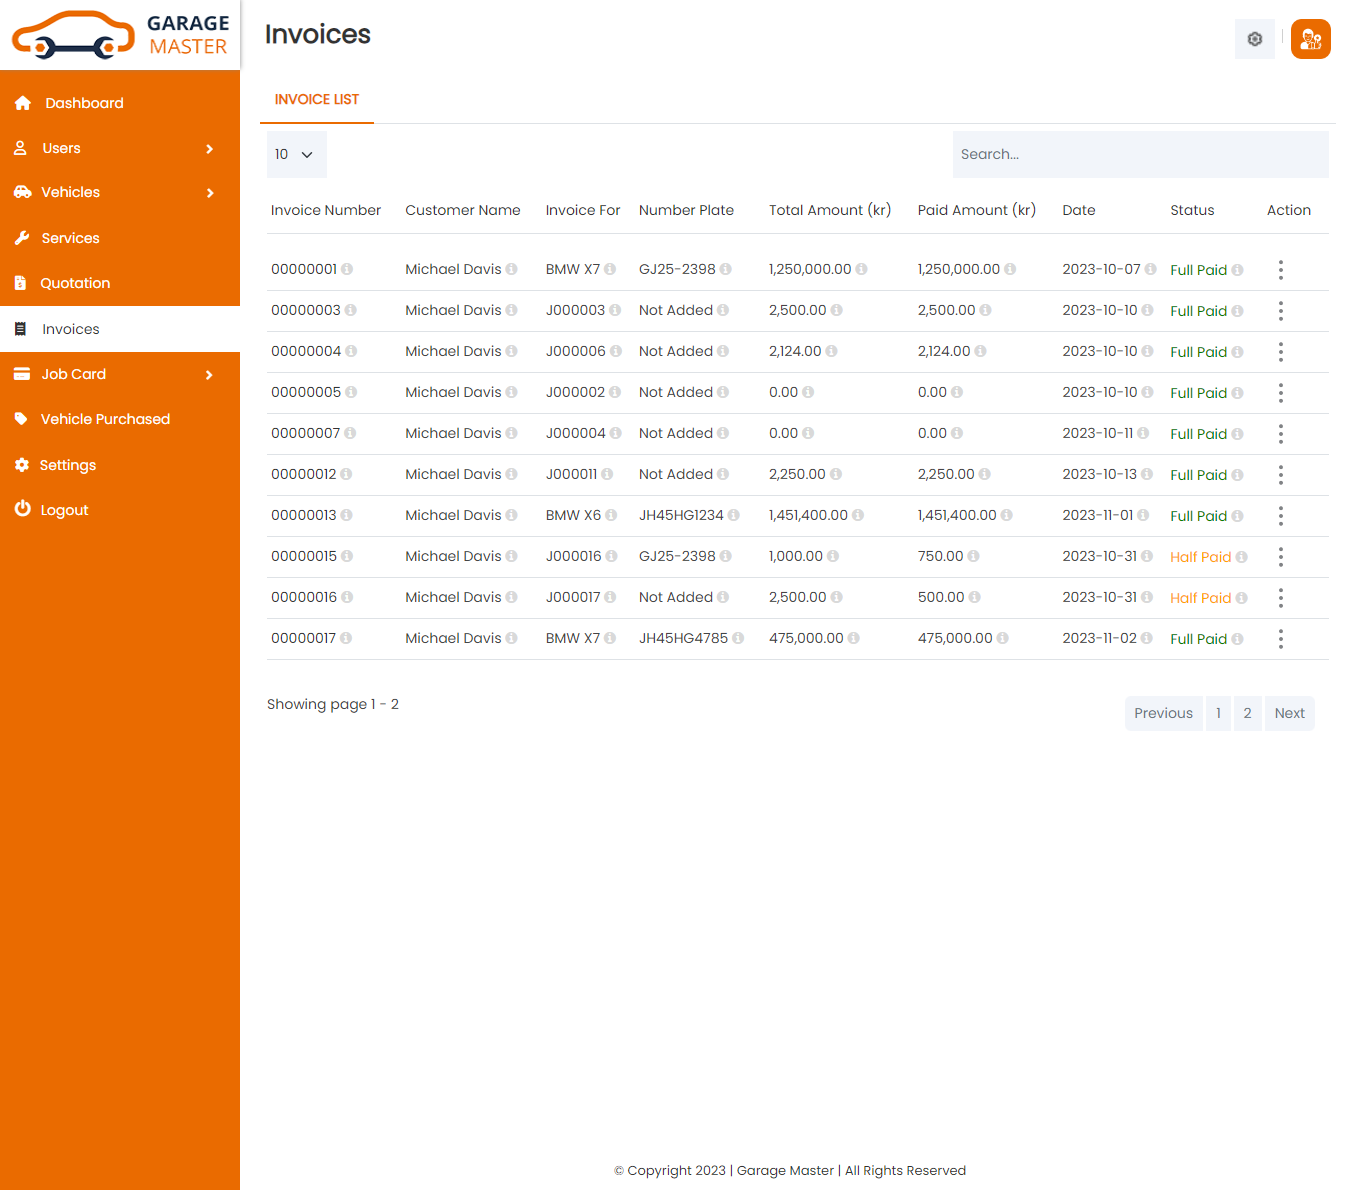
Task: Open action menu for invoice 00000001
Action: [1280, 270]
